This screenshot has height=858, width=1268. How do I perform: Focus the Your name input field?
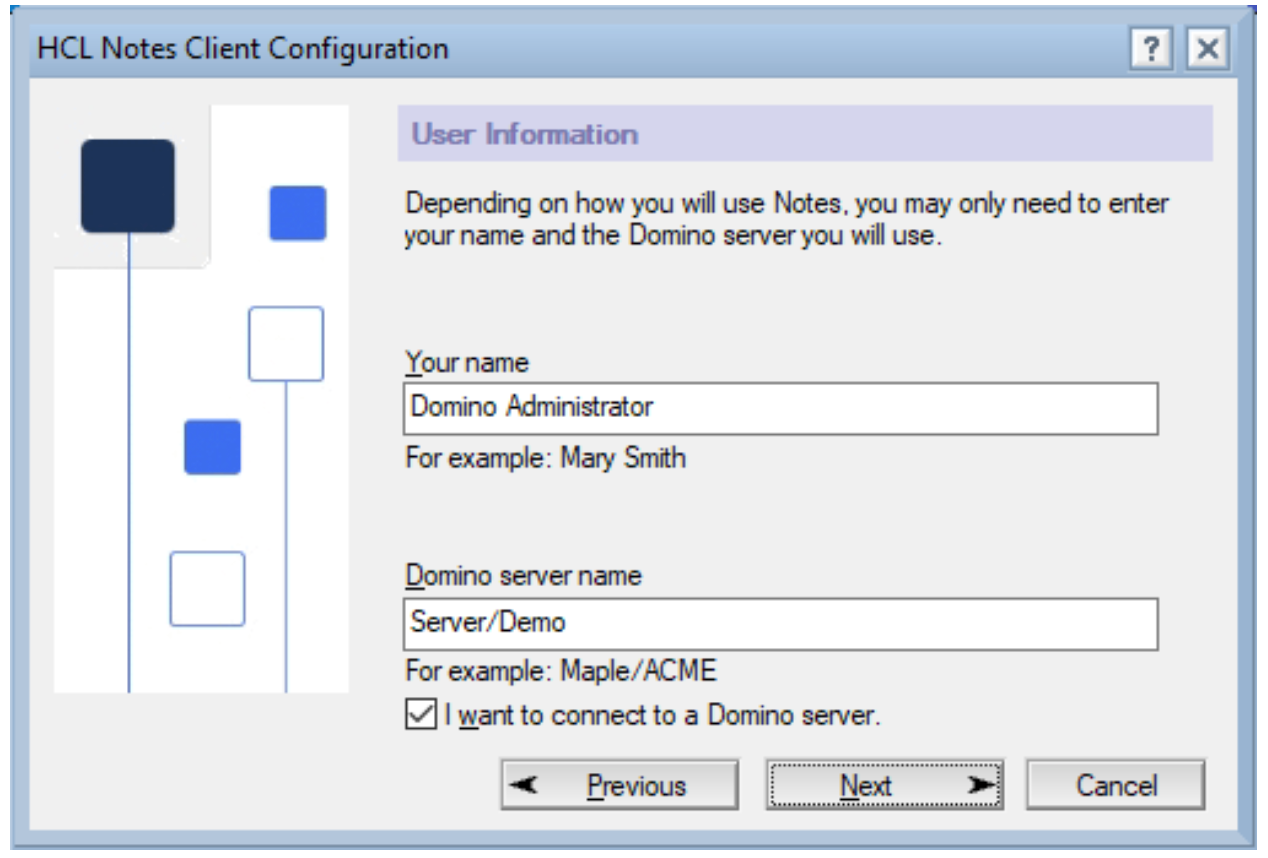781,408
